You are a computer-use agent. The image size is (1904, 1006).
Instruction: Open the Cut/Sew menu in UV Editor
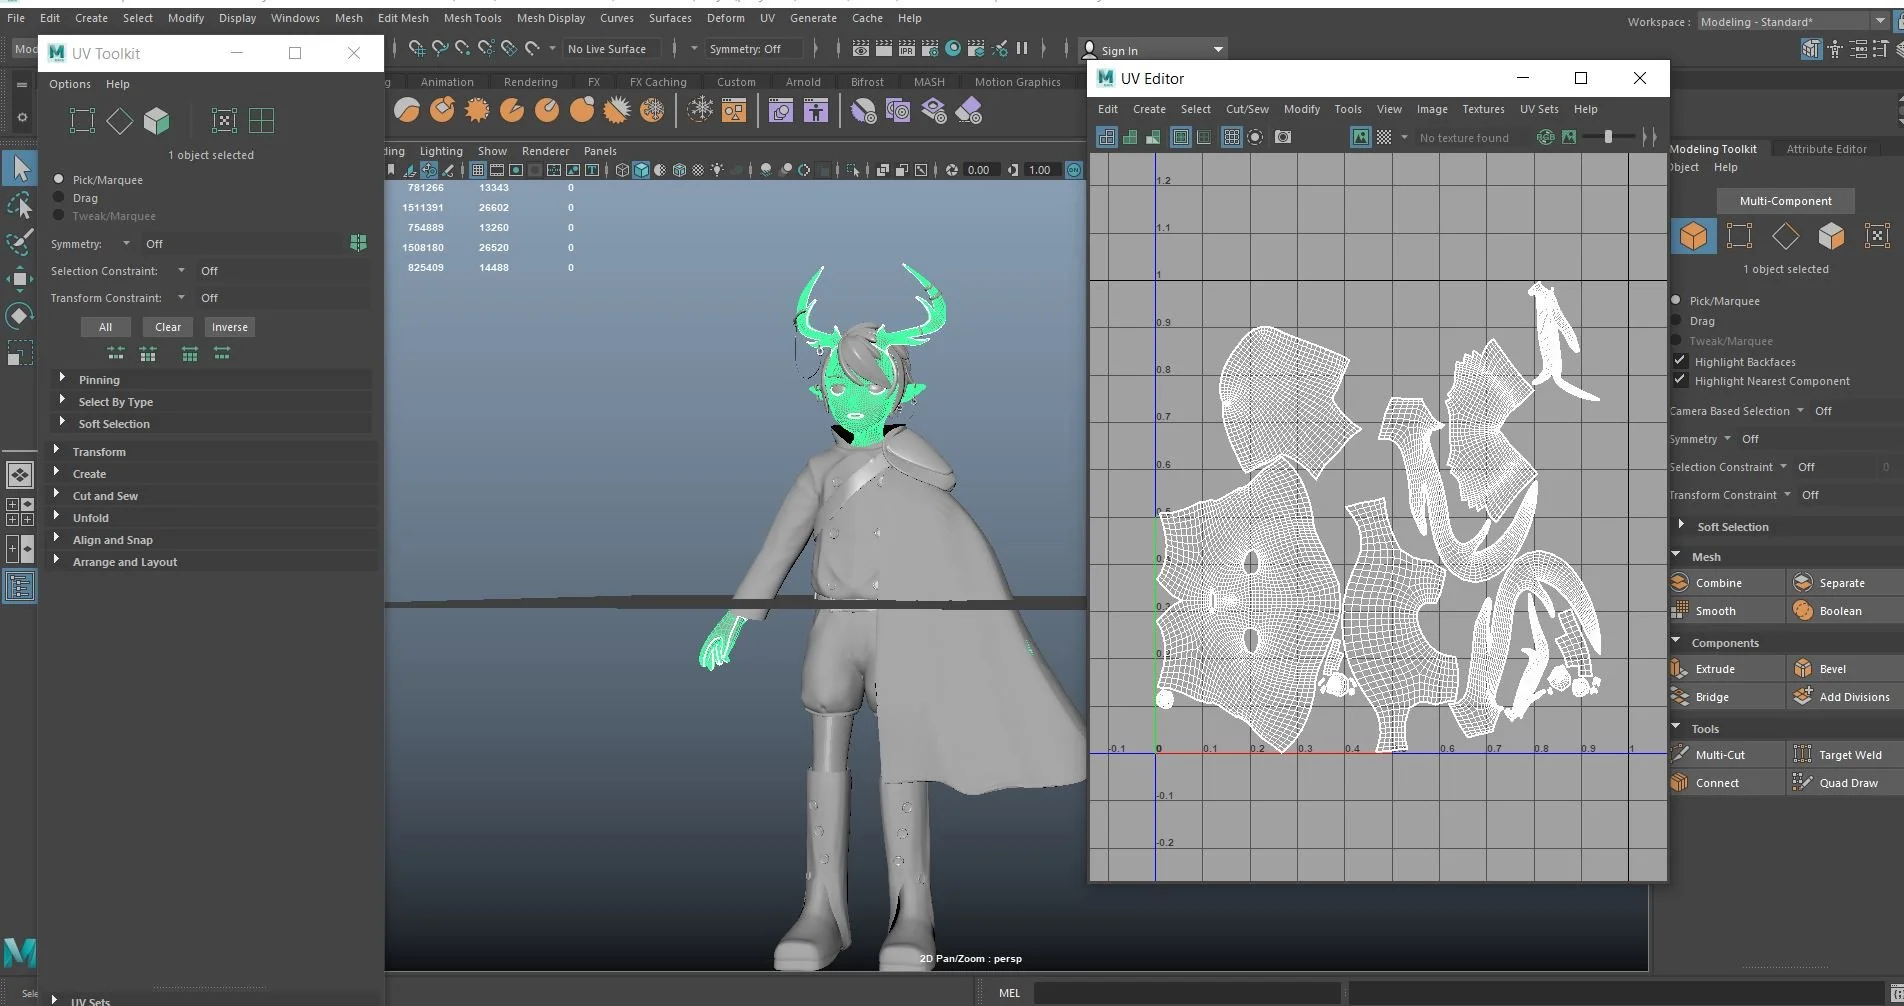pos(1247,109)
